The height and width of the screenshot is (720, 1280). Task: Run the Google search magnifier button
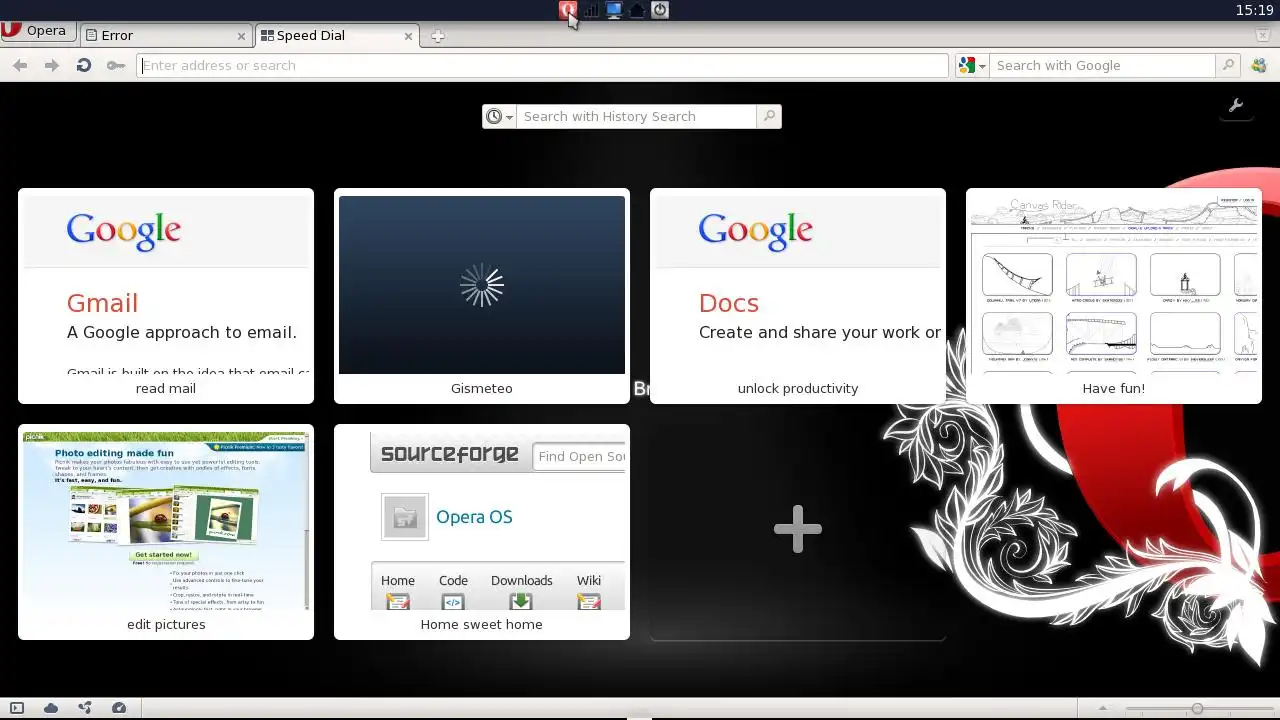coord(1228,65)
